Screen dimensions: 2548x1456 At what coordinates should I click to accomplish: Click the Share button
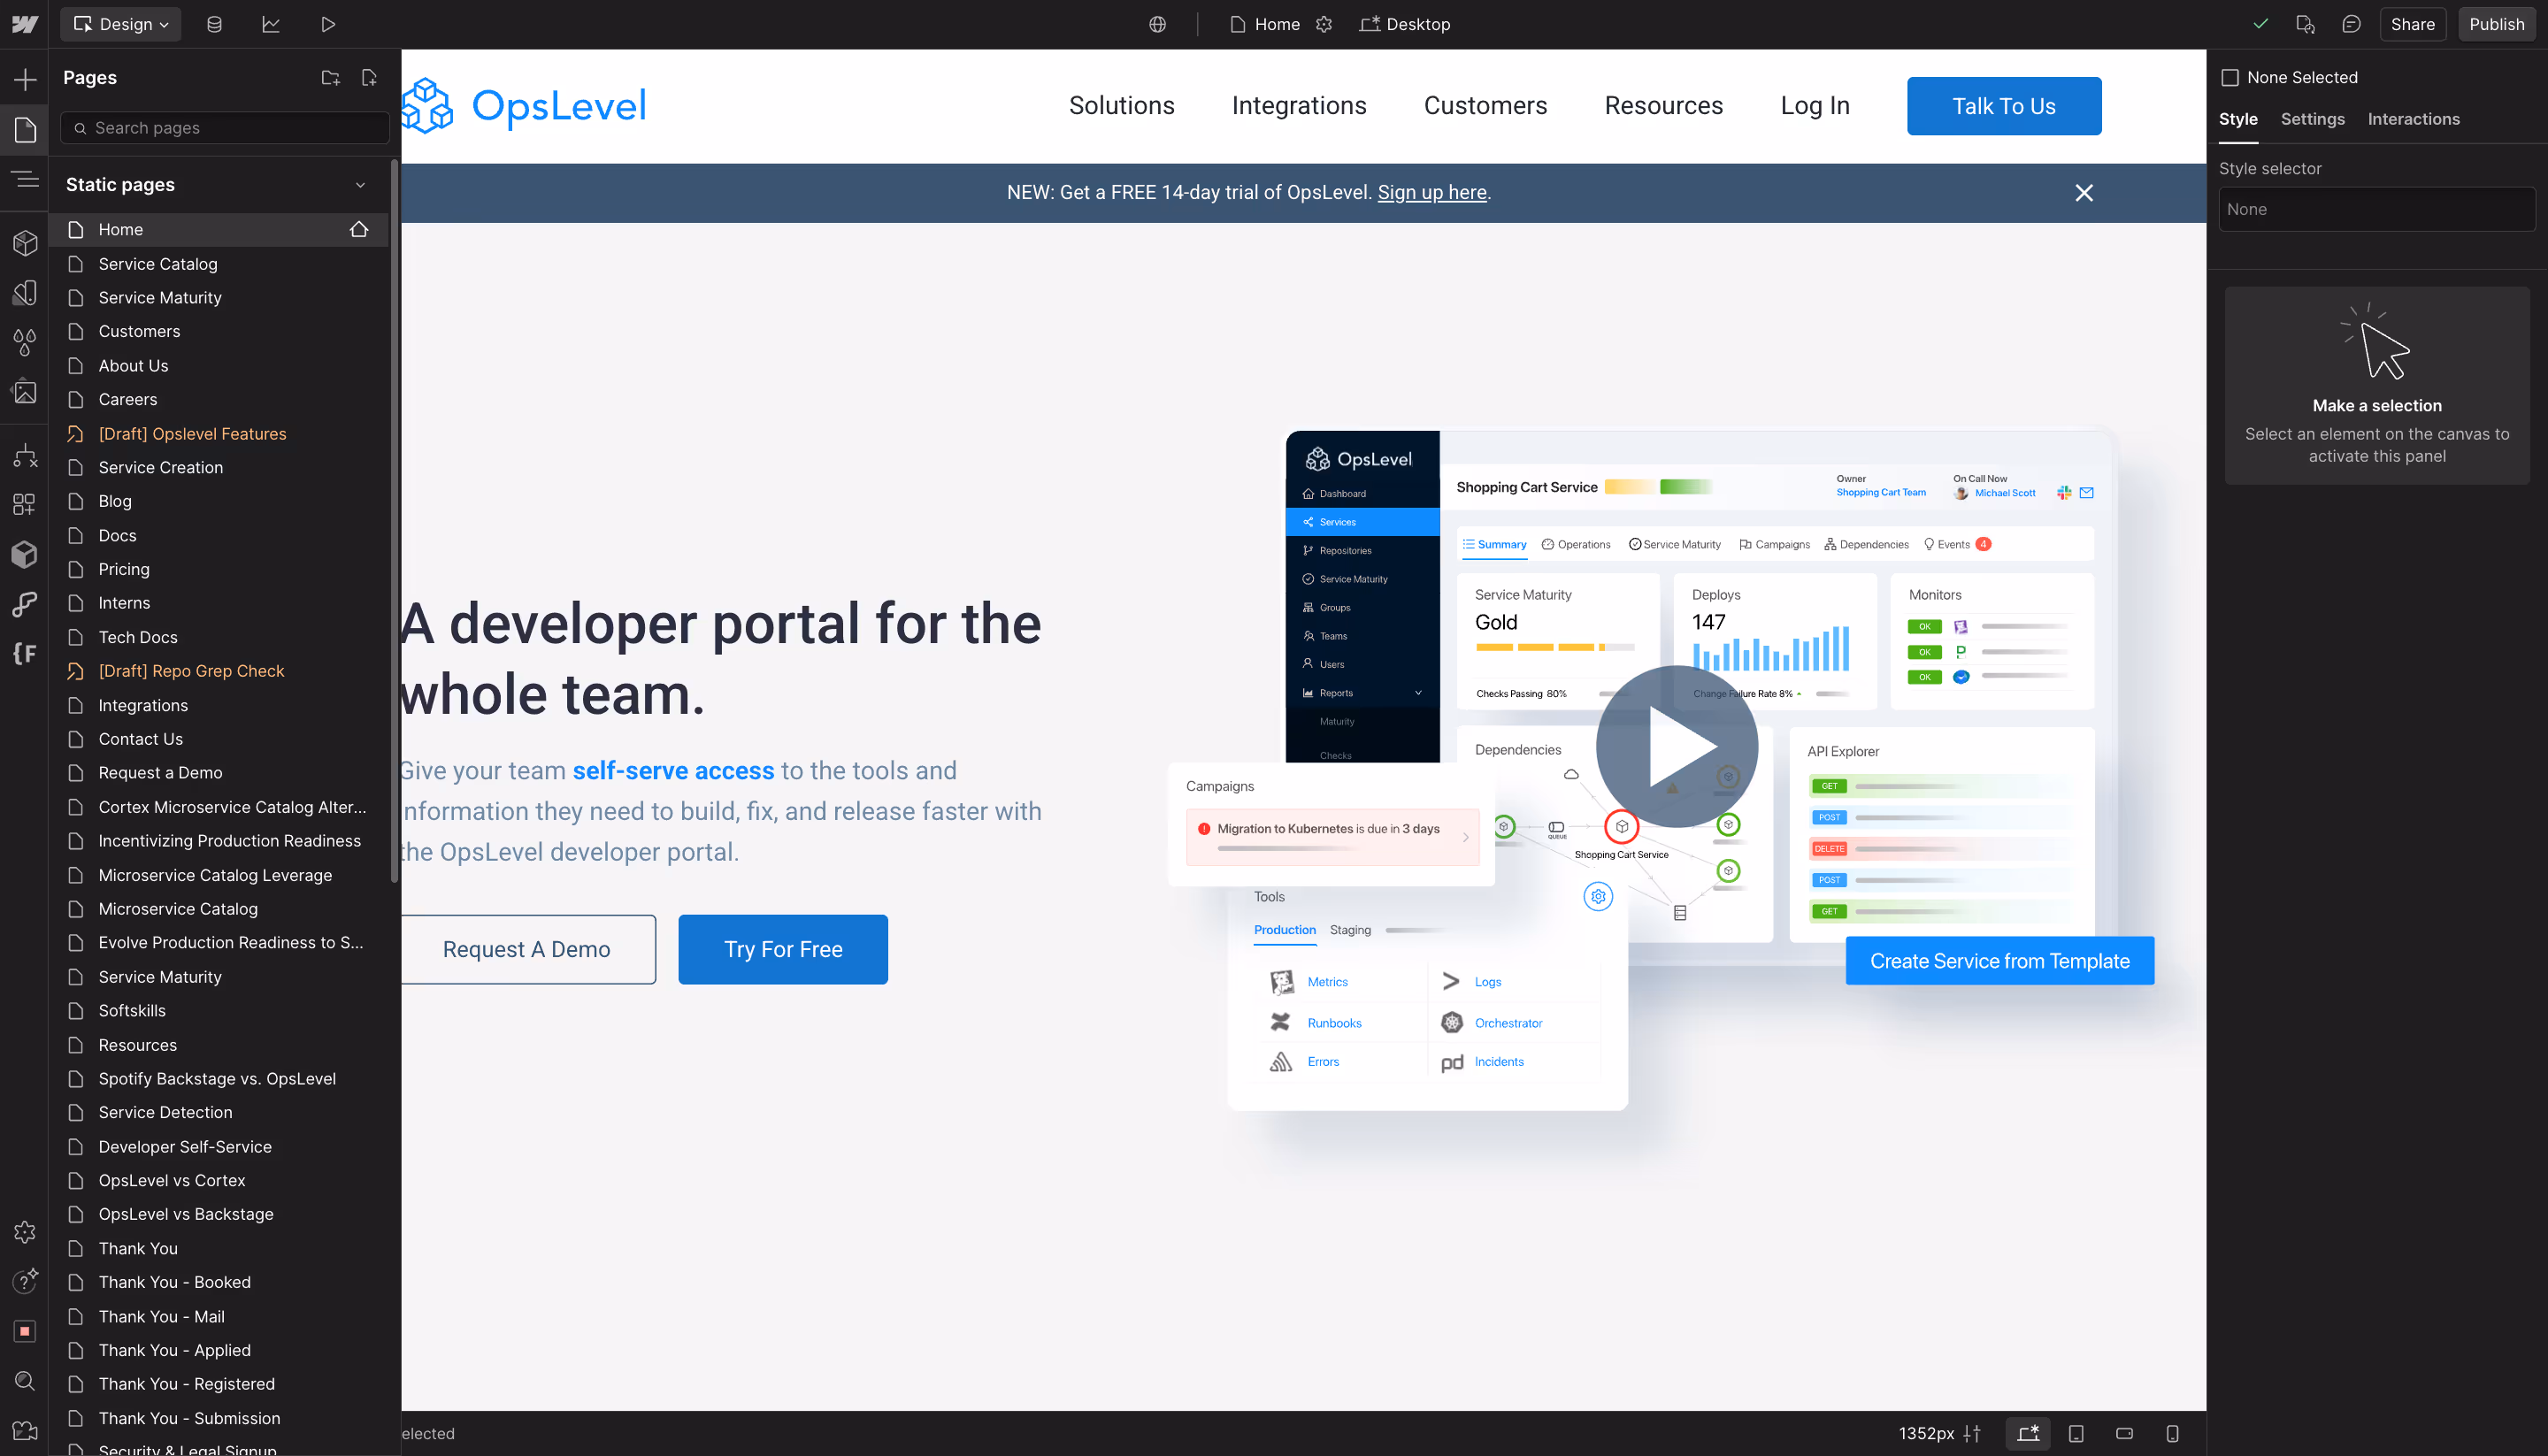pos(2412,24)
